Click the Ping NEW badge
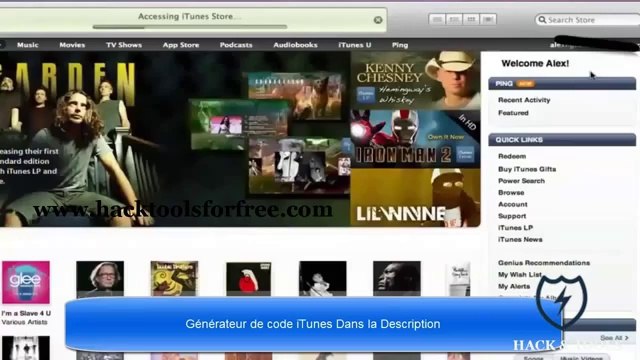Image resolution: width=640 pixels, height=360 pixels. click(x=525, y=84)
